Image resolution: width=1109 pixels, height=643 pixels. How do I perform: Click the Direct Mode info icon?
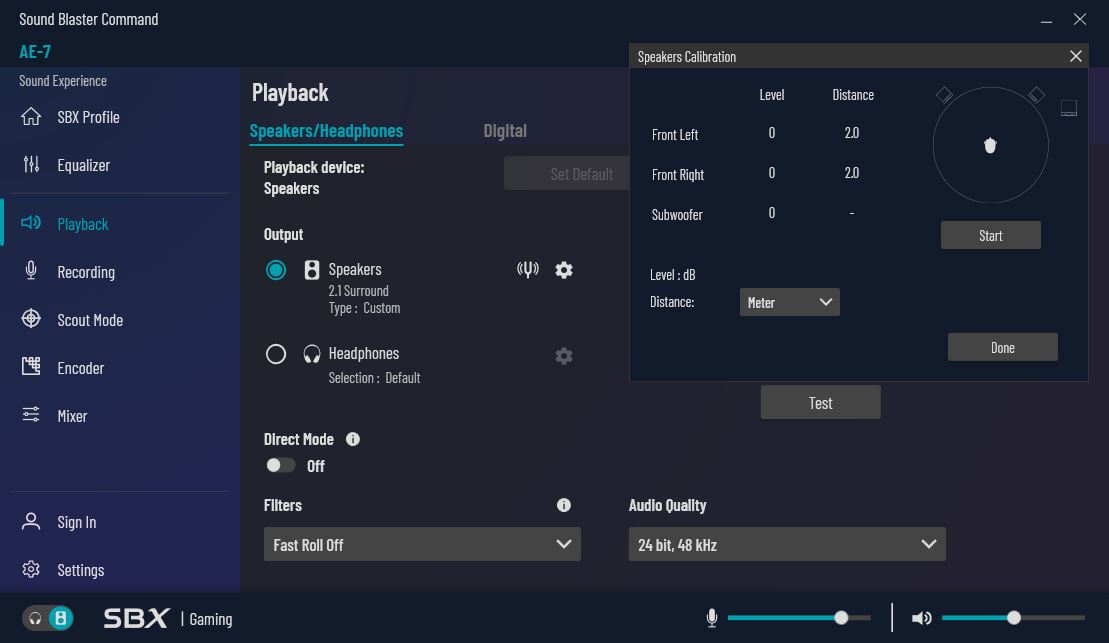pyautogui.click(x=353, y=439)
